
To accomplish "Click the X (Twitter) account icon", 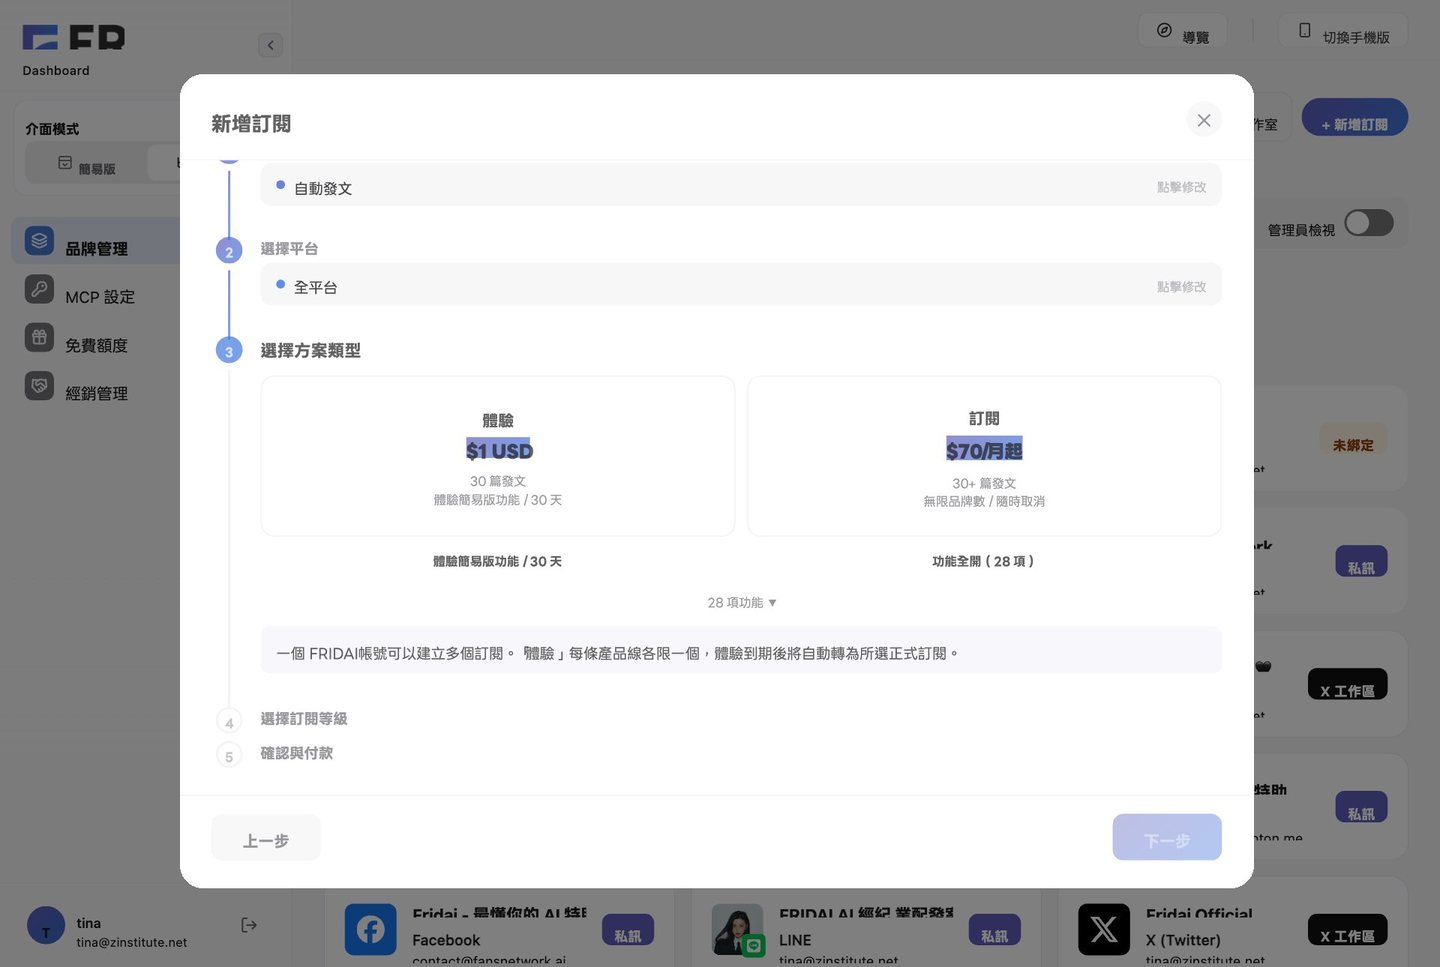I will 1104,930.
